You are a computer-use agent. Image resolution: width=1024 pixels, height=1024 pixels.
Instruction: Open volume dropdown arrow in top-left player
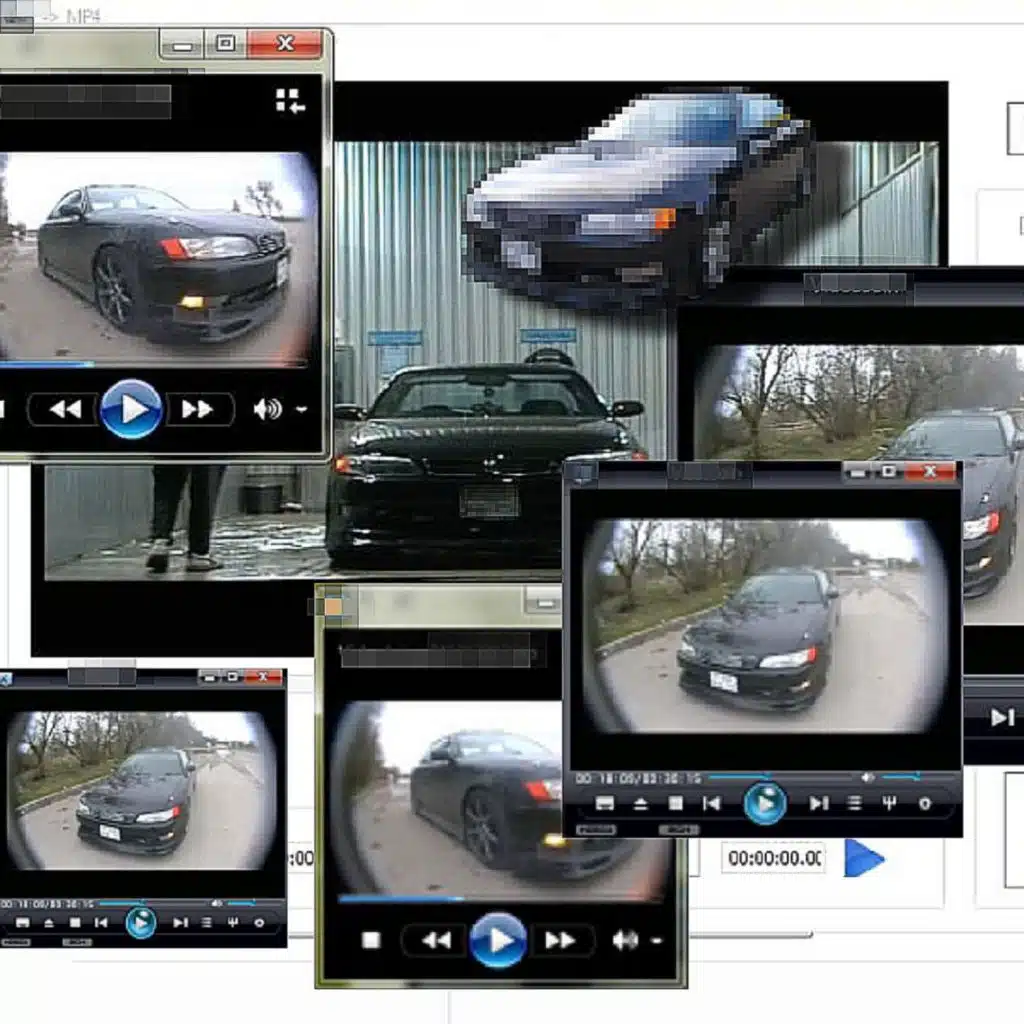[x=301, y=410]
